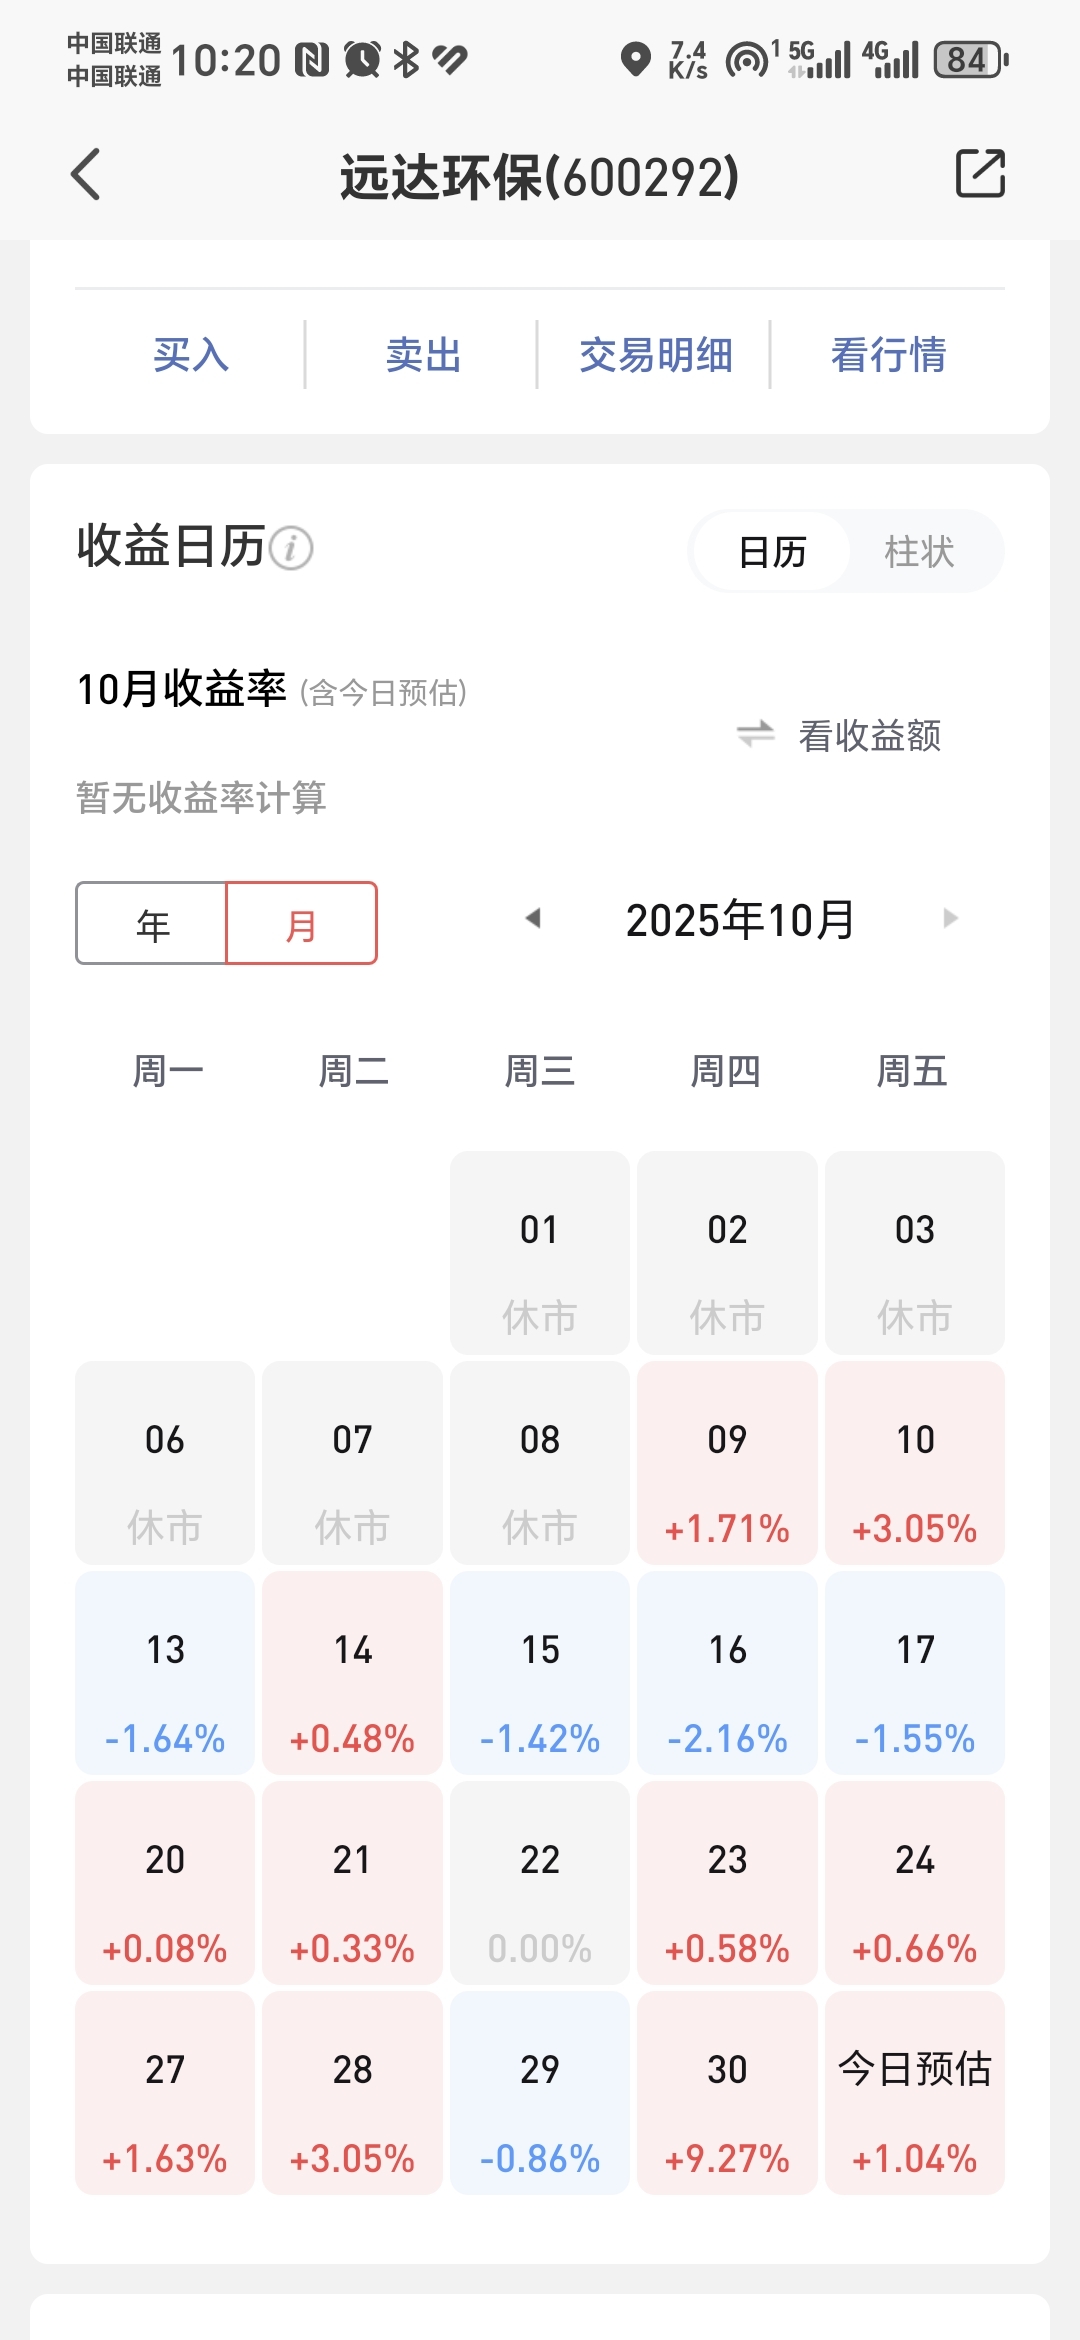Tap the info icon beside 收益日历
The image size is (1080, 2340).
tap(292, 548)
